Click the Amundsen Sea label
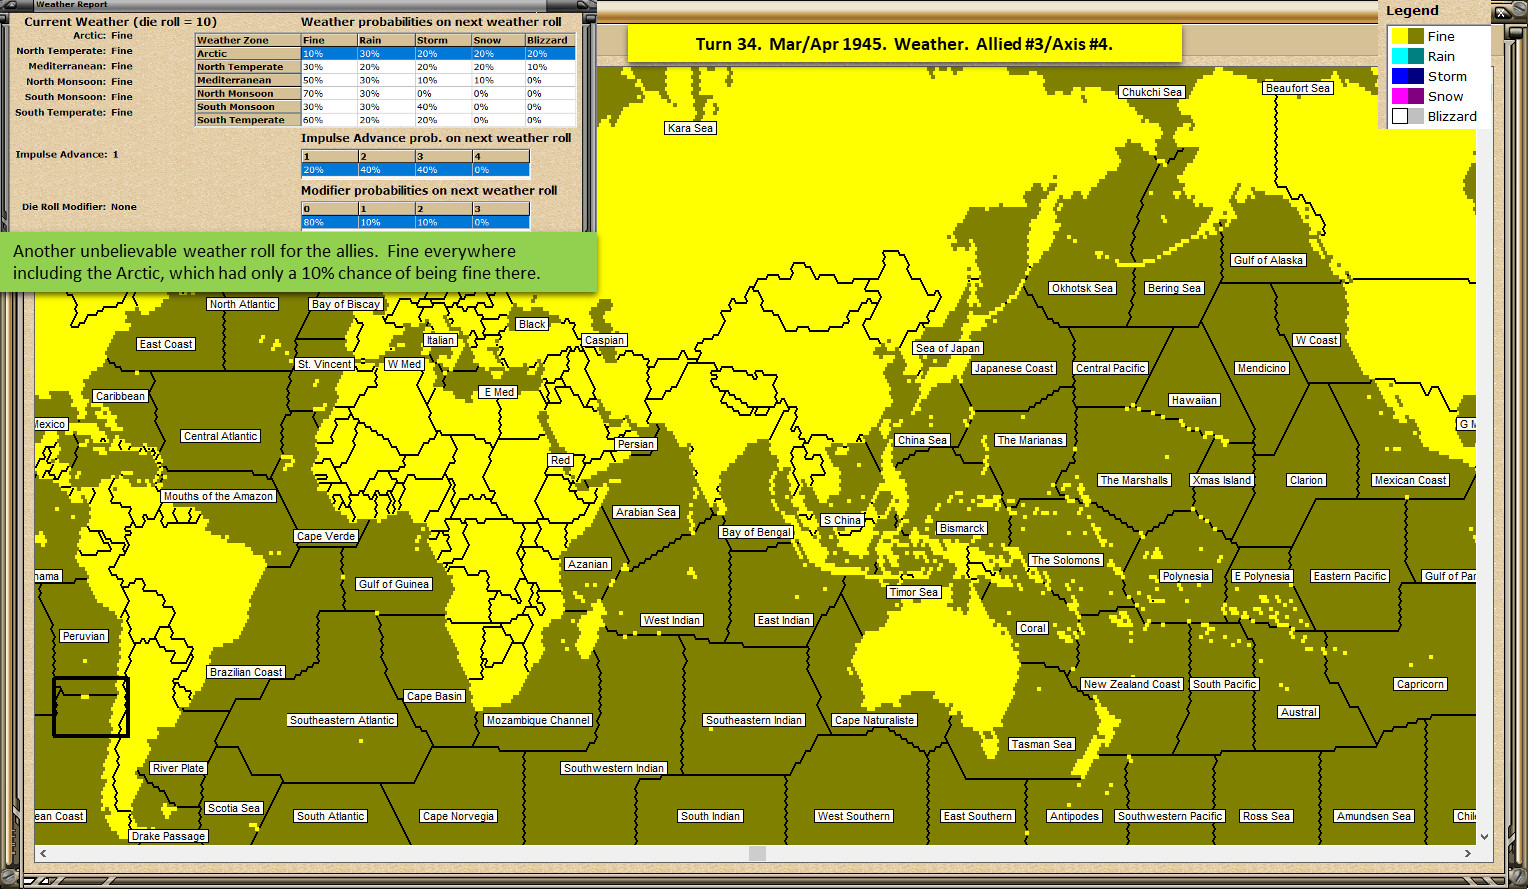1528x889 pixels. click(1374, 816)
